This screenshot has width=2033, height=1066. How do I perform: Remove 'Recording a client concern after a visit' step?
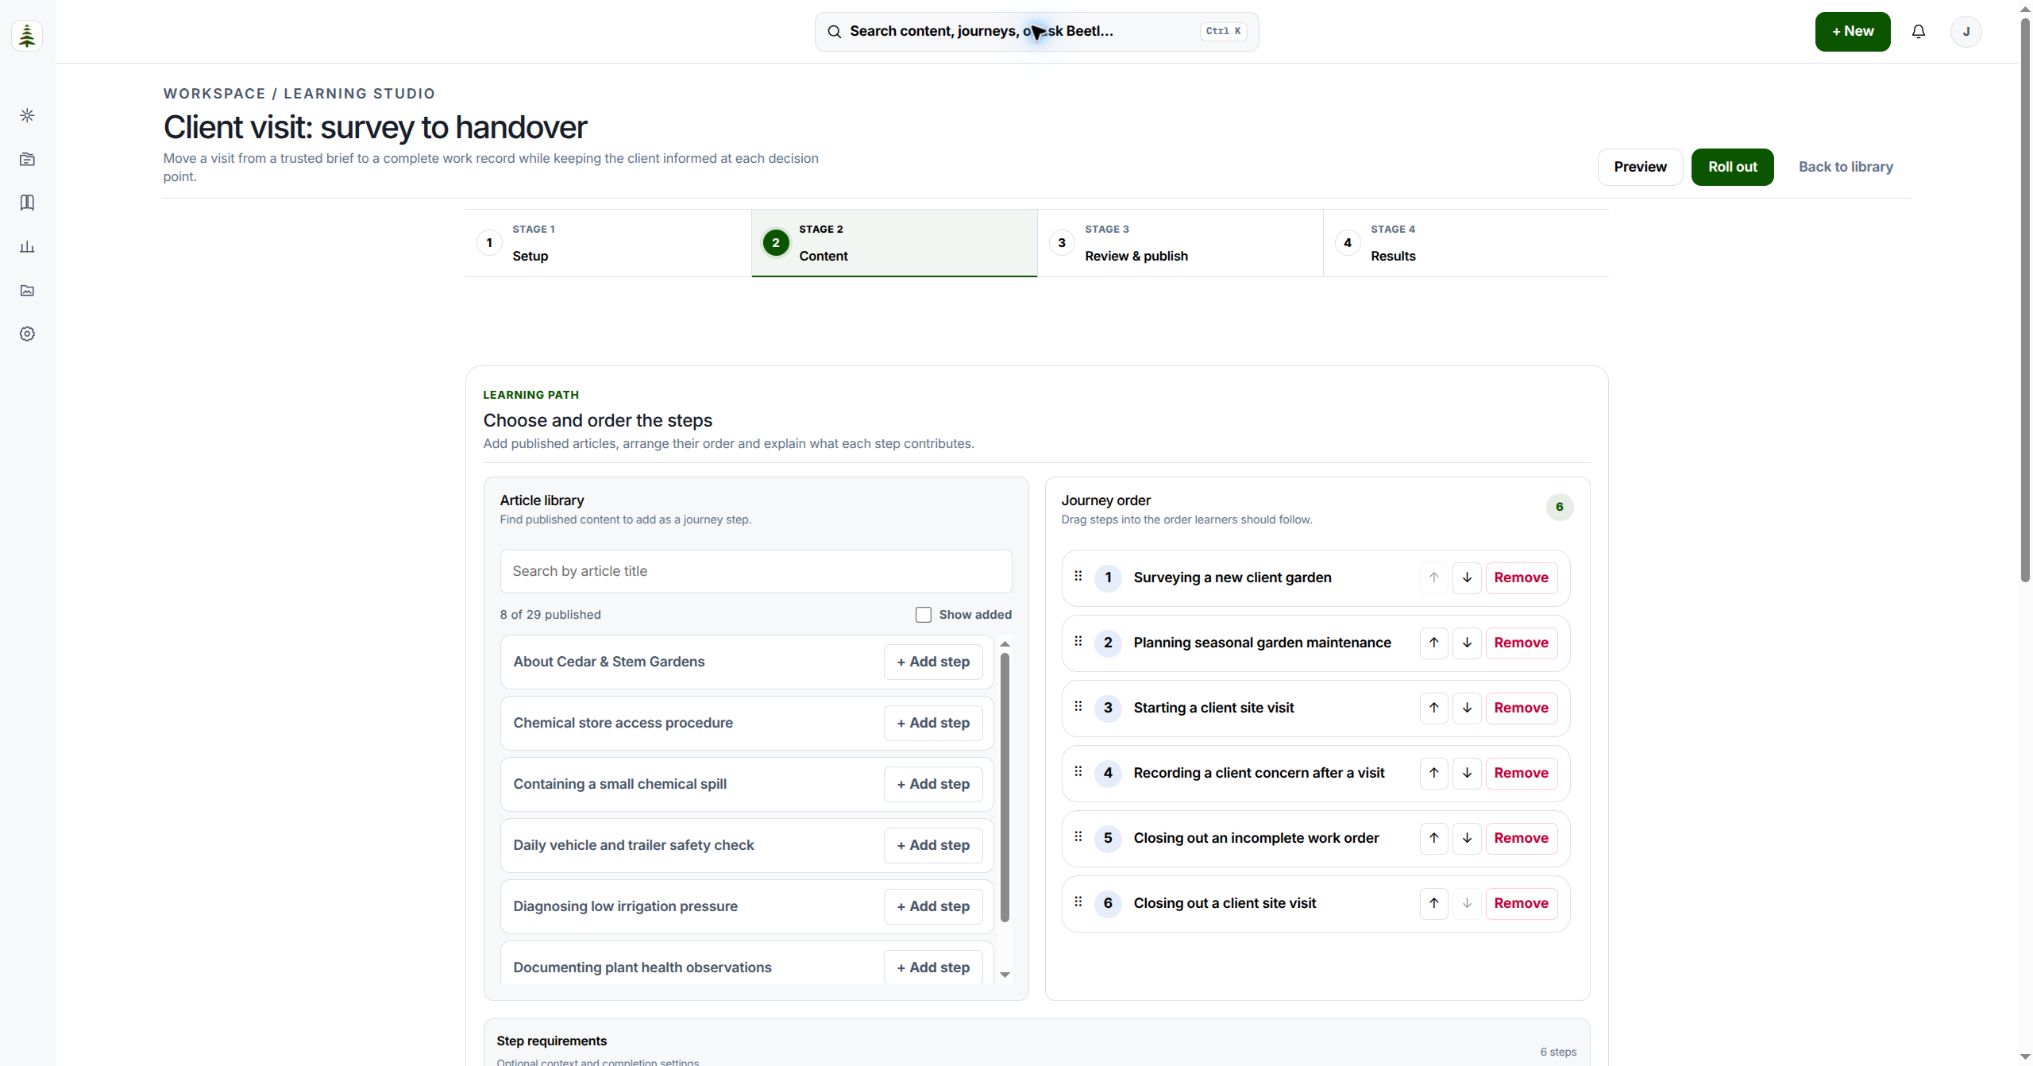tap(1521, 773)
